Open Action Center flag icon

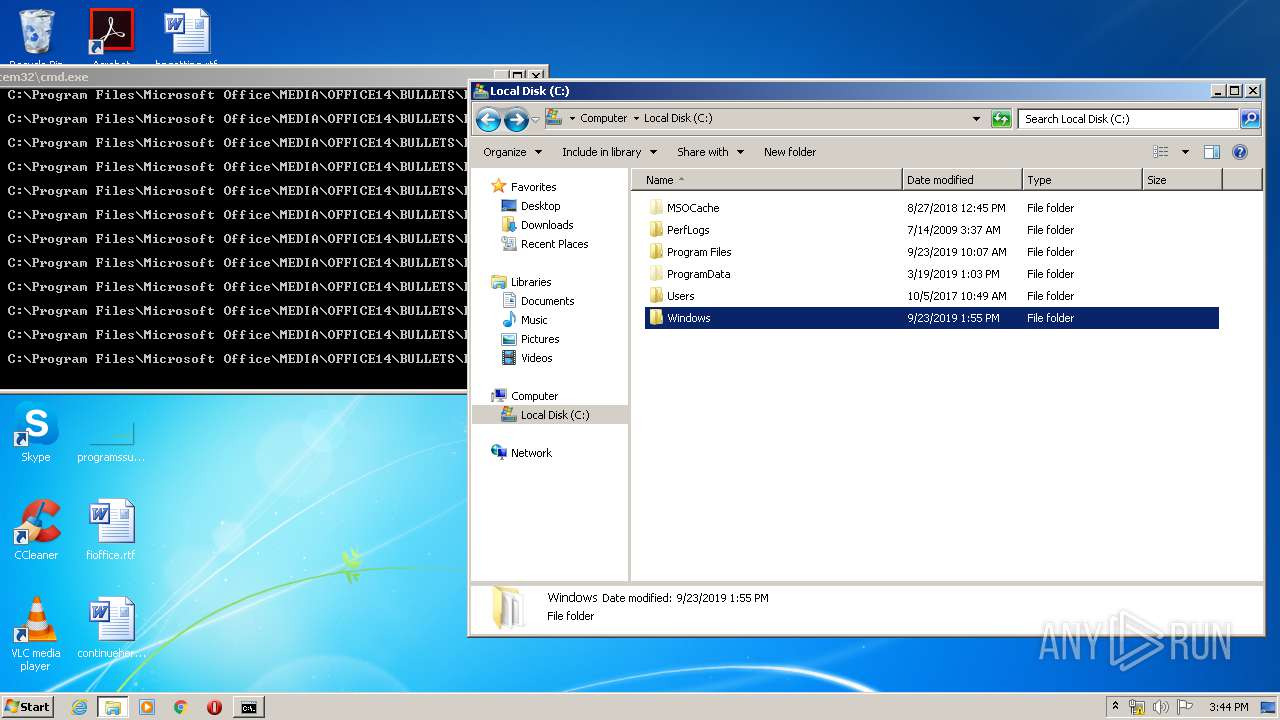[x=1185, y=707]
